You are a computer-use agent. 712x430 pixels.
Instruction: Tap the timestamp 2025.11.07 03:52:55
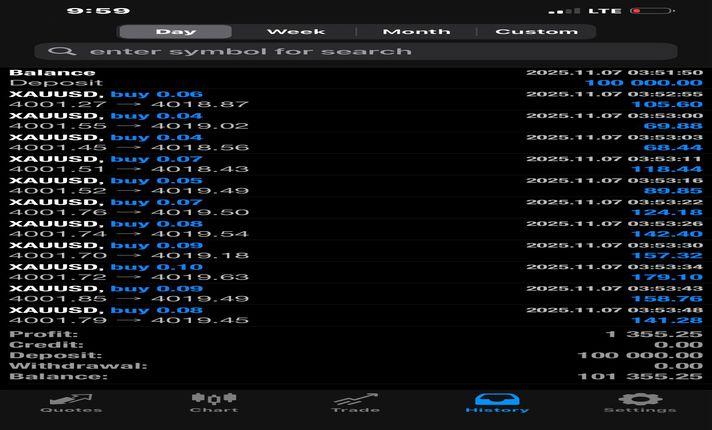(x=614, y=94)
